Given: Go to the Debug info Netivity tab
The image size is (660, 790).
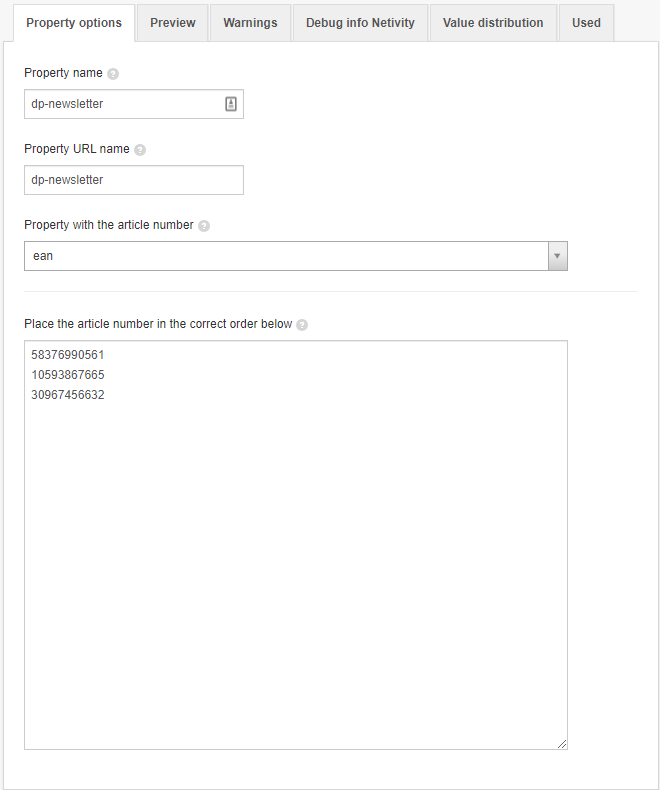Looking at the screenshot, I should [360, 23].
